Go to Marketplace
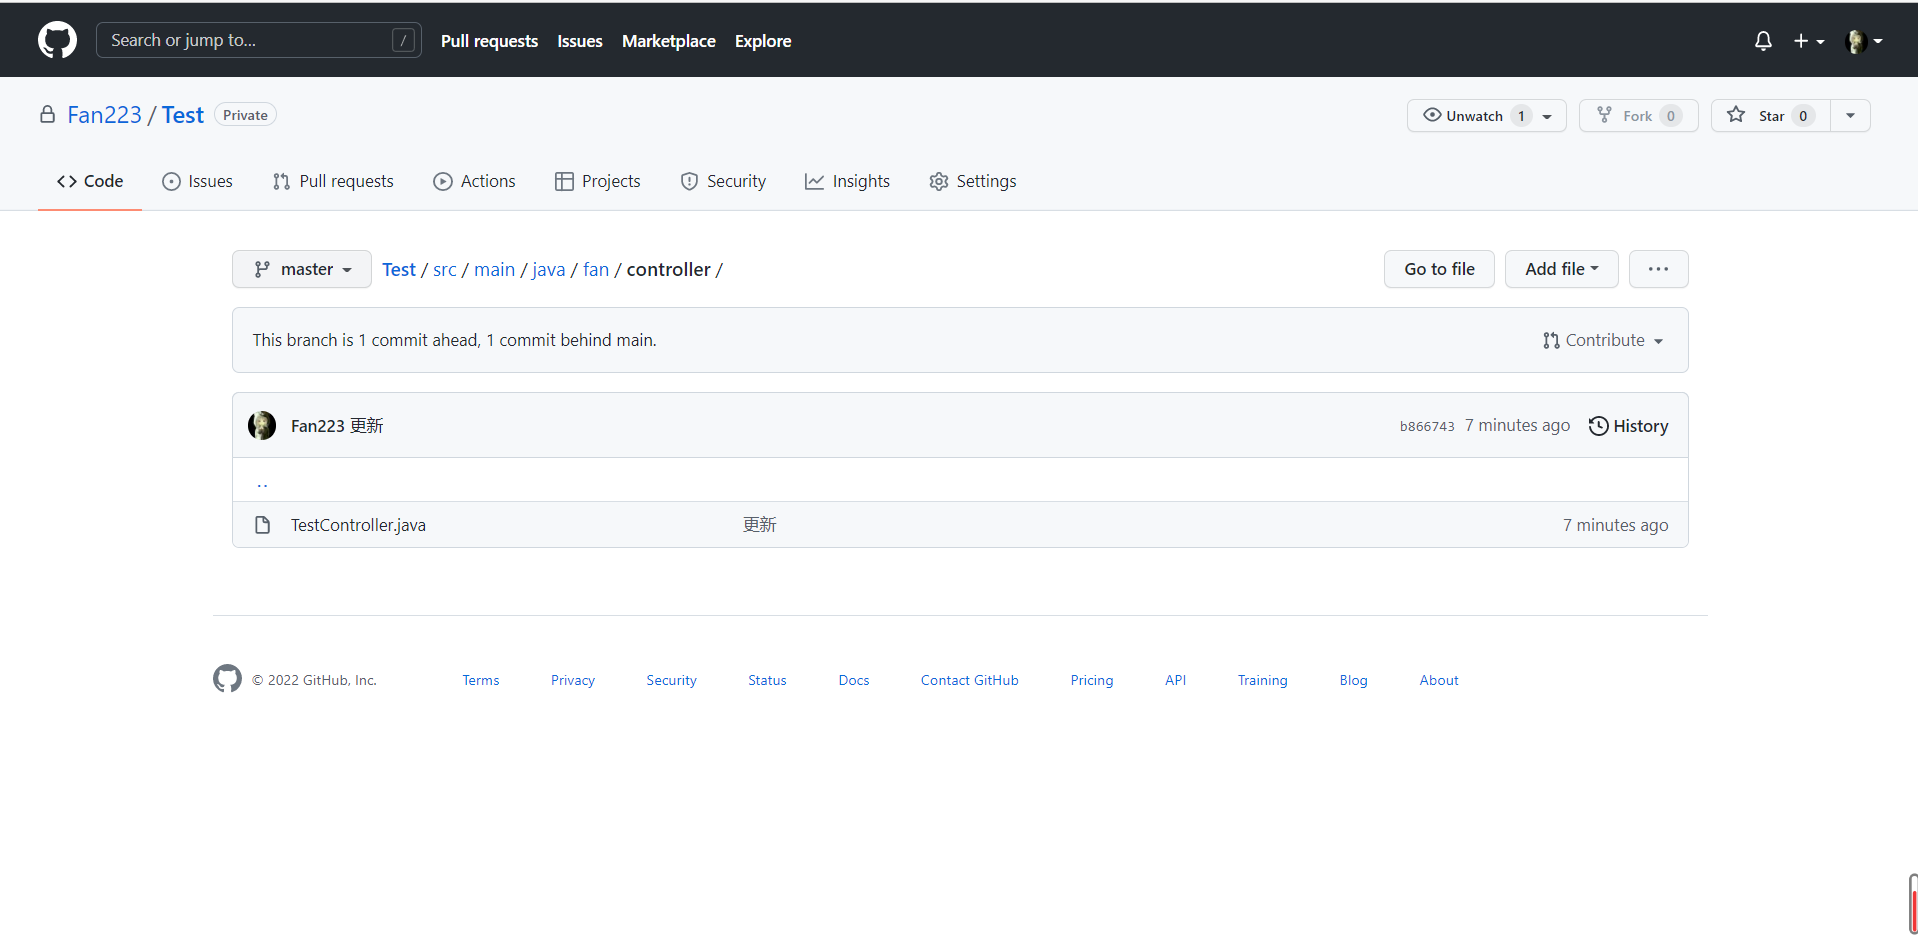The image size is (1918, 950). (x=669, y=41)
